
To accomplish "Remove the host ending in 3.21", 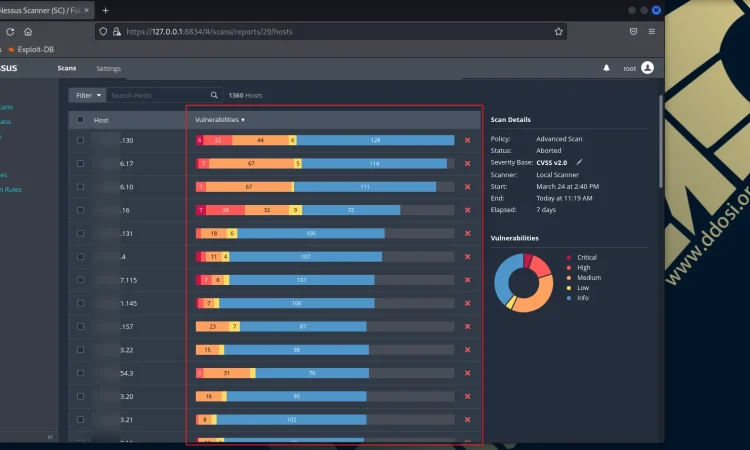I will tap(467, 419).
